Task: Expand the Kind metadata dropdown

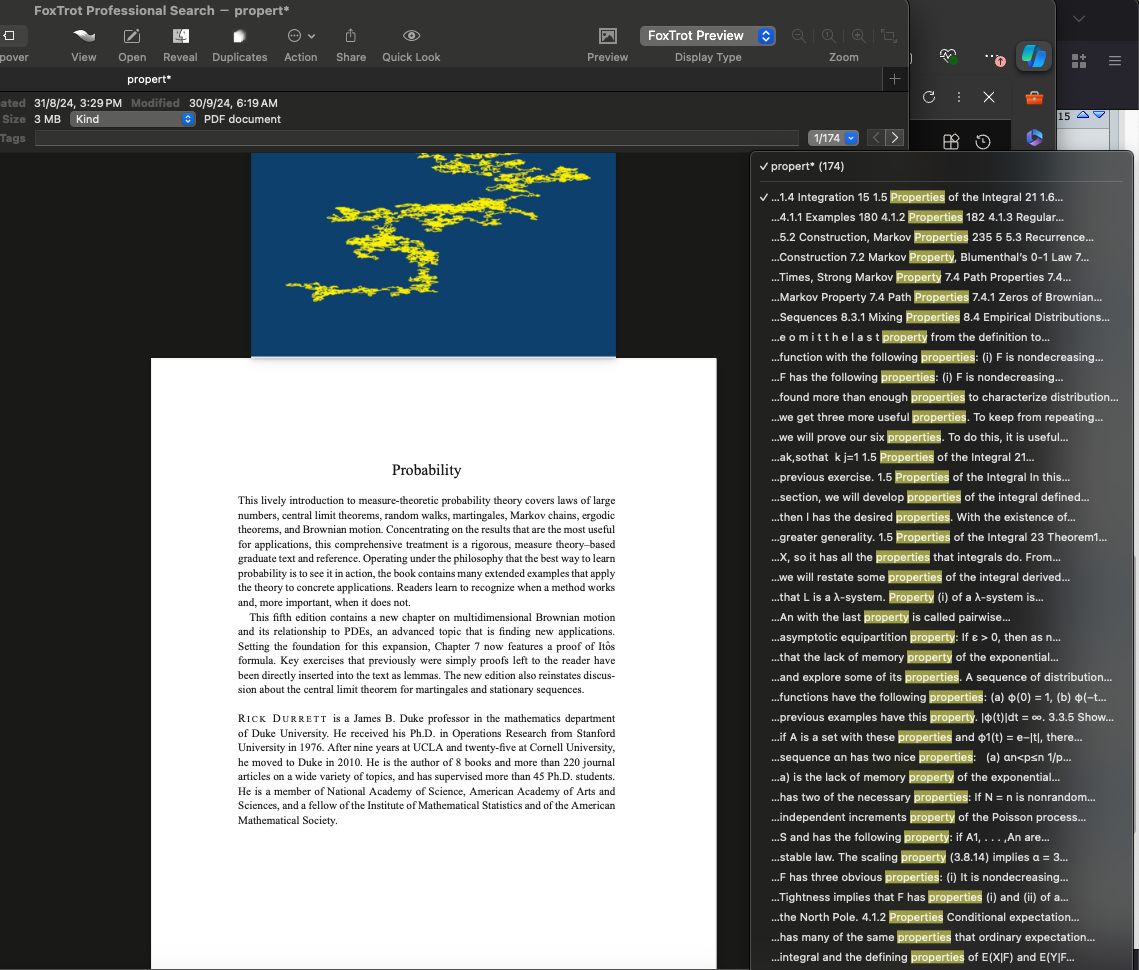Action: pos(132,119)
